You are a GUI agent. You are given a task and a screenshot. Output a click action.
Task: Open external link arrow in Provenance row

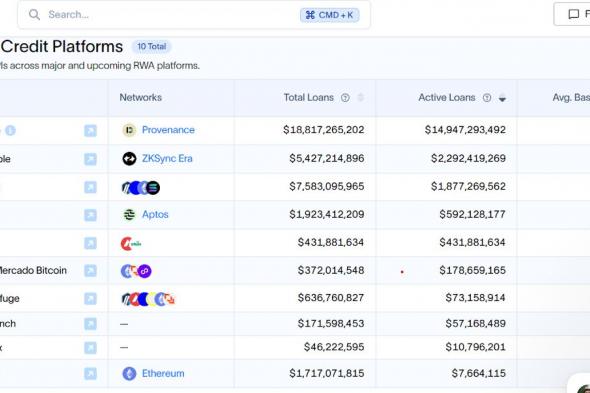(x=90, y=131)
